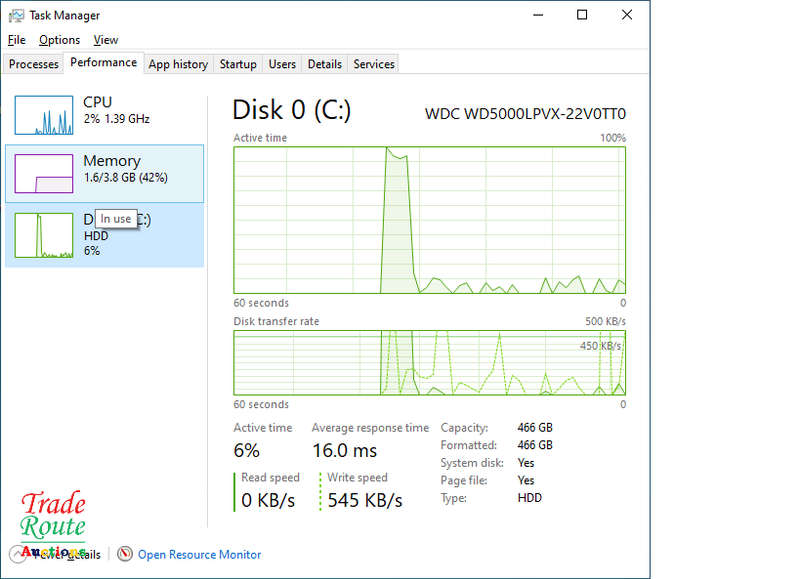Switch to the Processes tab
Image resolution: width=800 pixels, height=579 pixels.
tap(34, 64)
